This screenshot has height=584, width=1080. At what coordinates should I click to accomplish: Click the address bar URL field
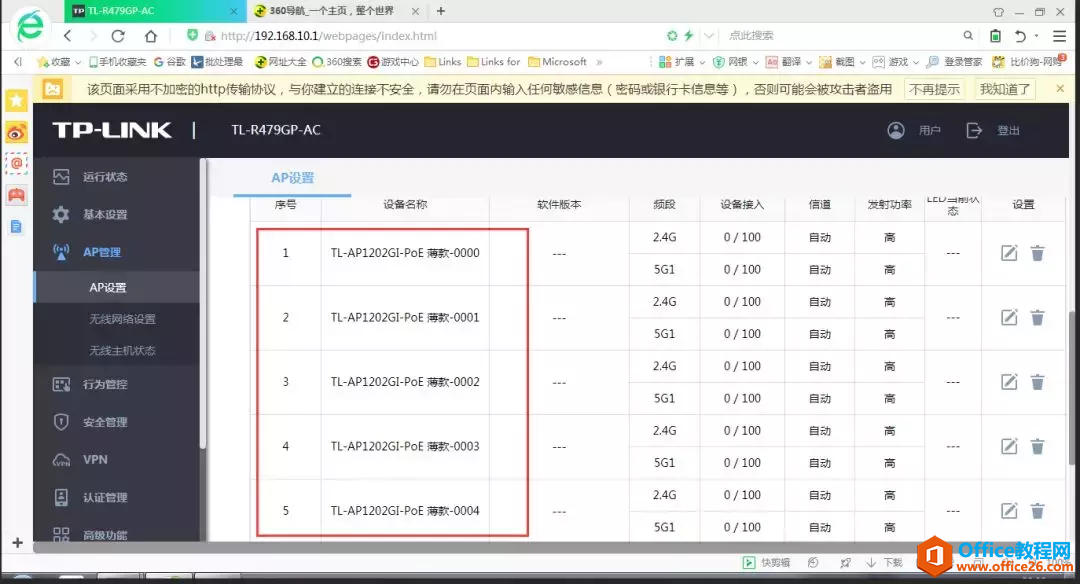(x=441, y=36)
